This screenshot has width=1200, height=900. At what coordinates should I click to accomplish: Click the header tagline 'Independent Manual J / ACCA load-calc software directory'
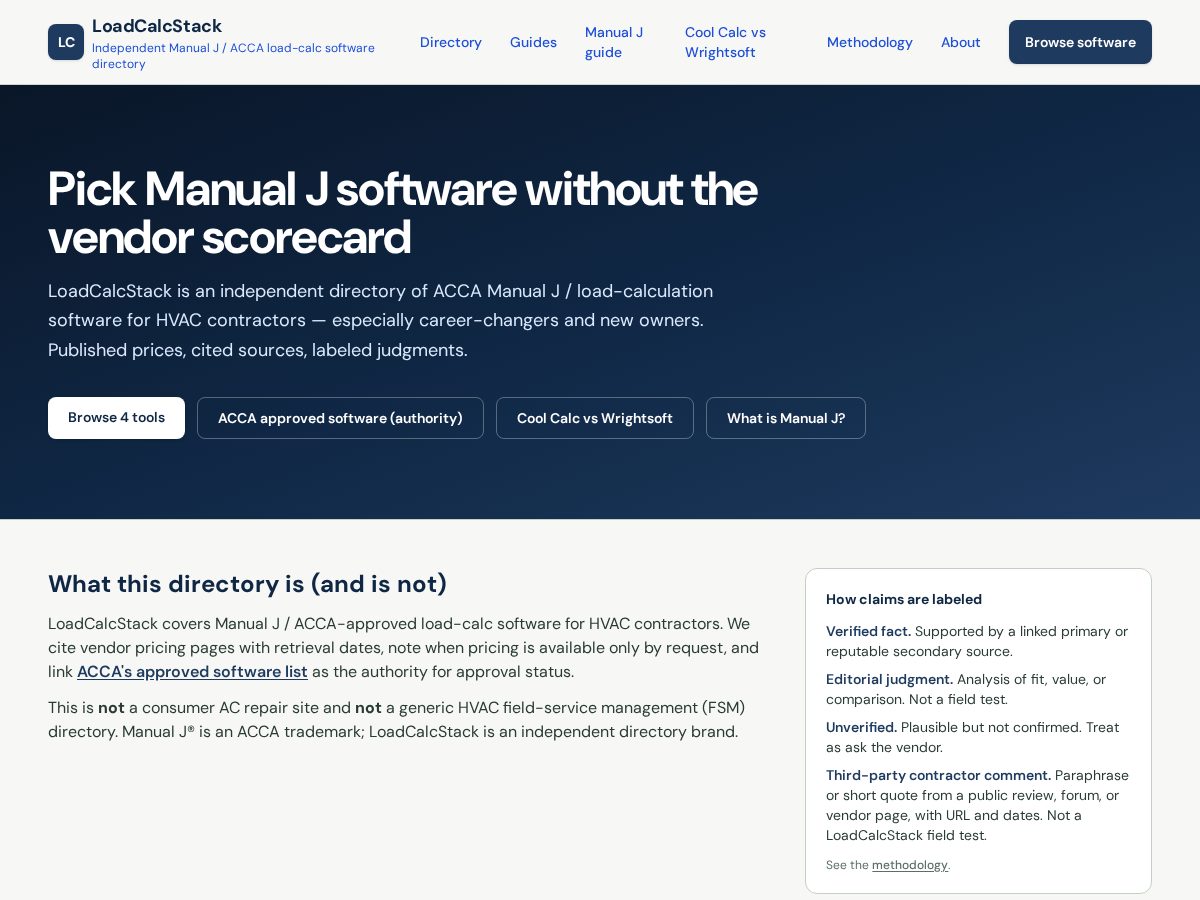233,56
